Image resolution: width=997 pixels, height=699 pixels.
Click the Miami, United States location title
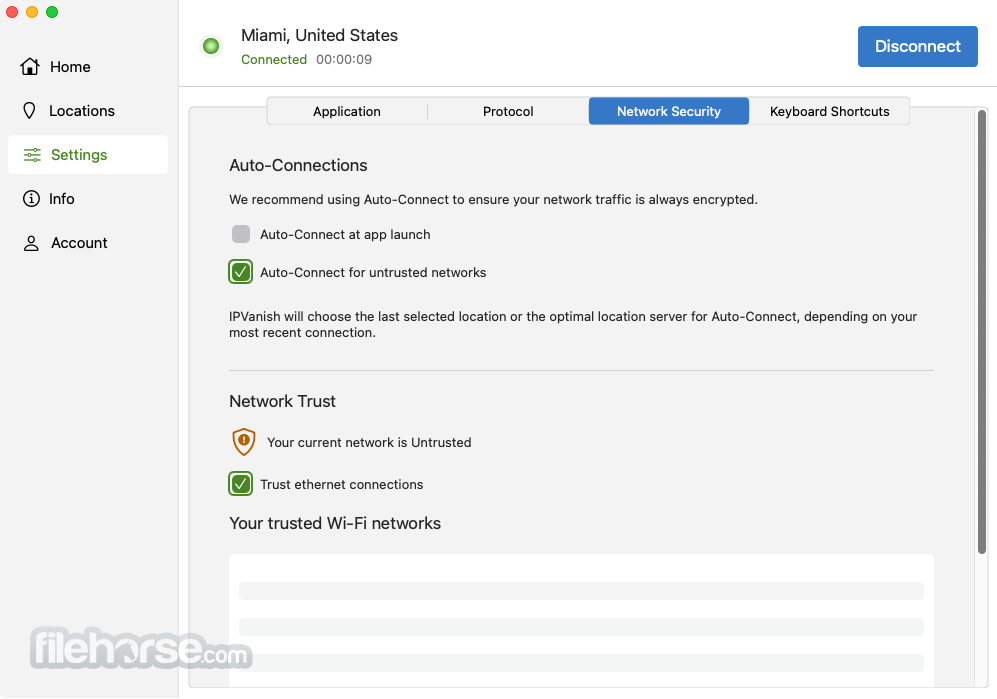point(319,35)
